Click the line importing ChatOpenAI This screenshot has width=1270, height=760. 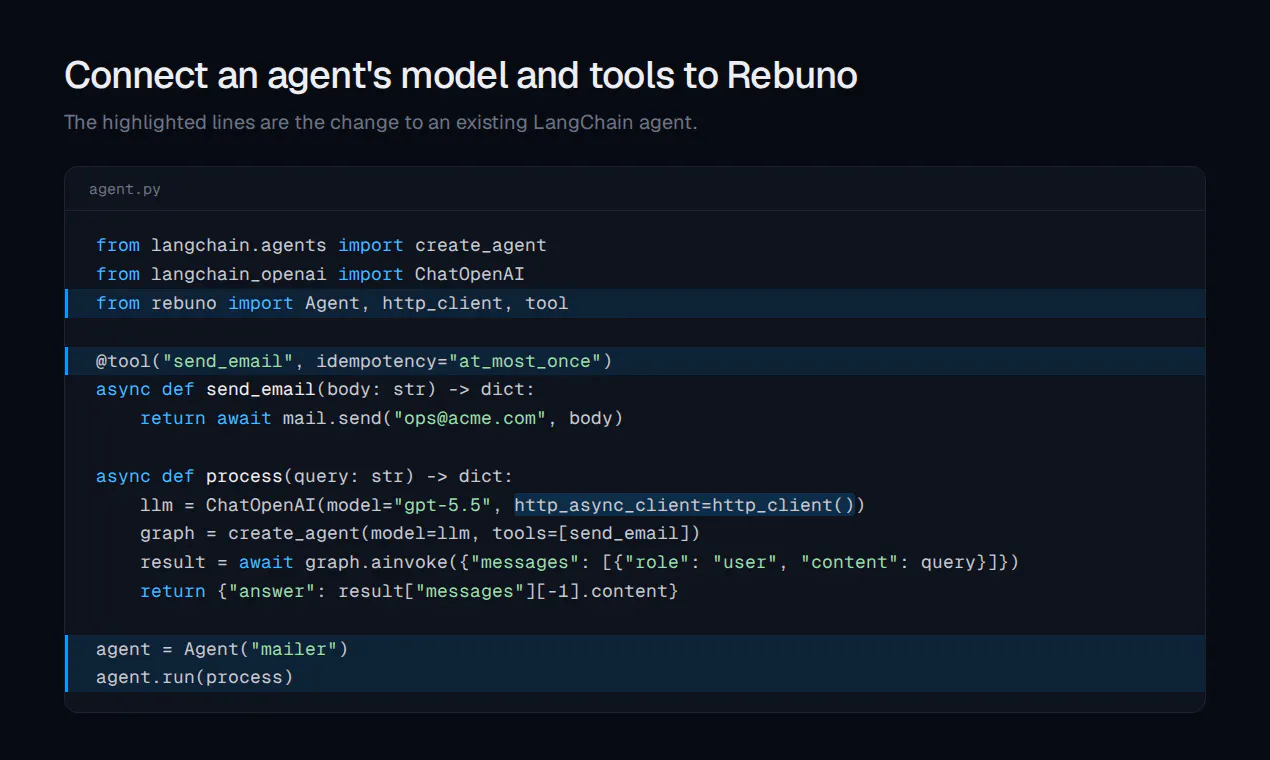[x=310, y=274]
